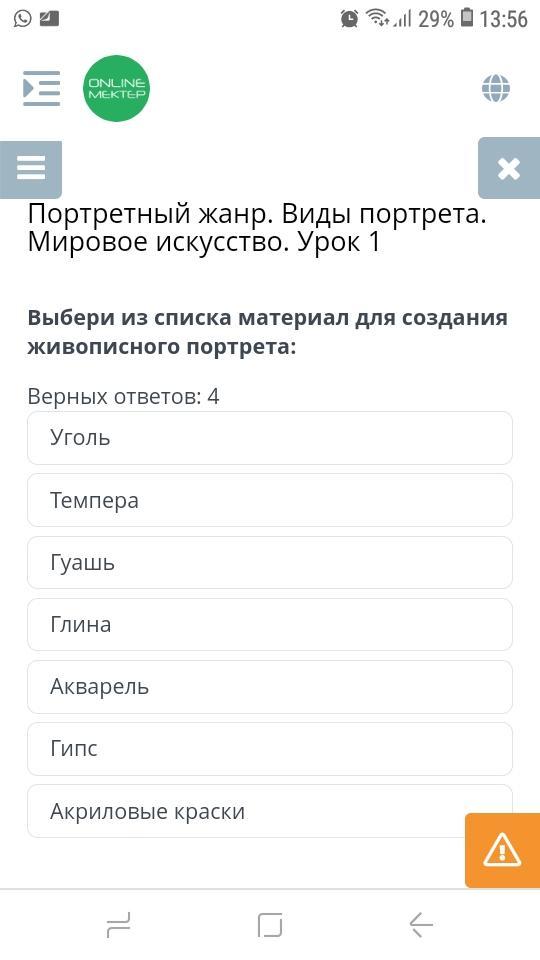The image size is (540, 960).
Task: Select the answer option Уголь
Action: (270, 438)
